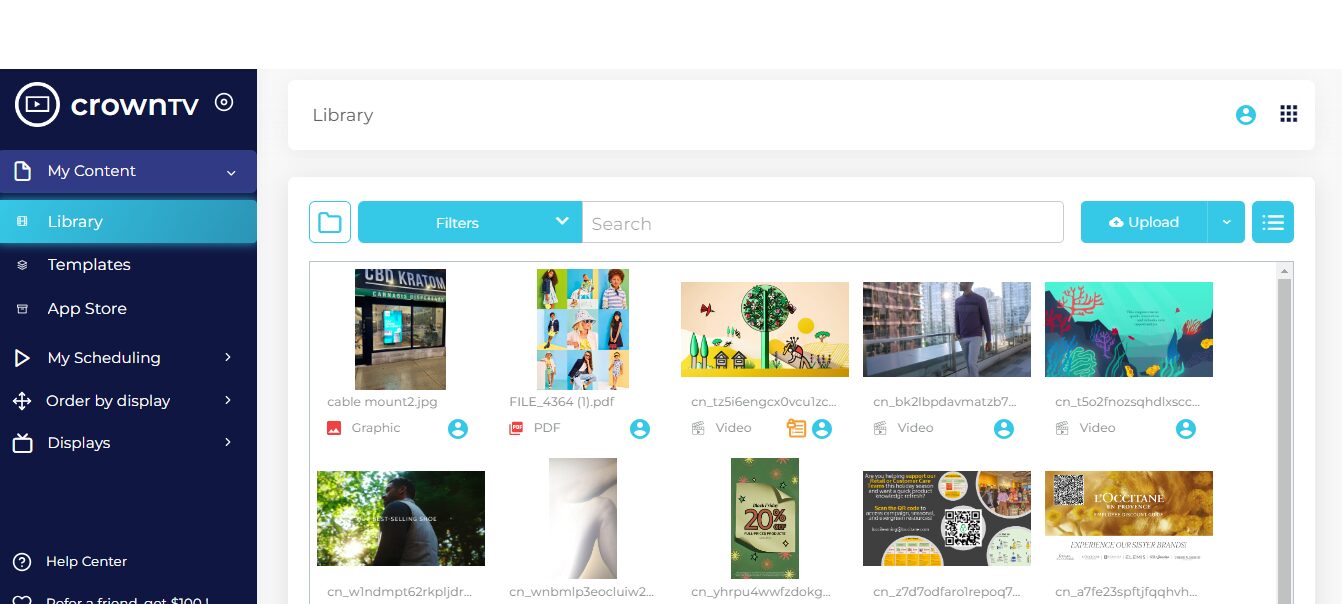Click the Upload button

(1144, 221)
